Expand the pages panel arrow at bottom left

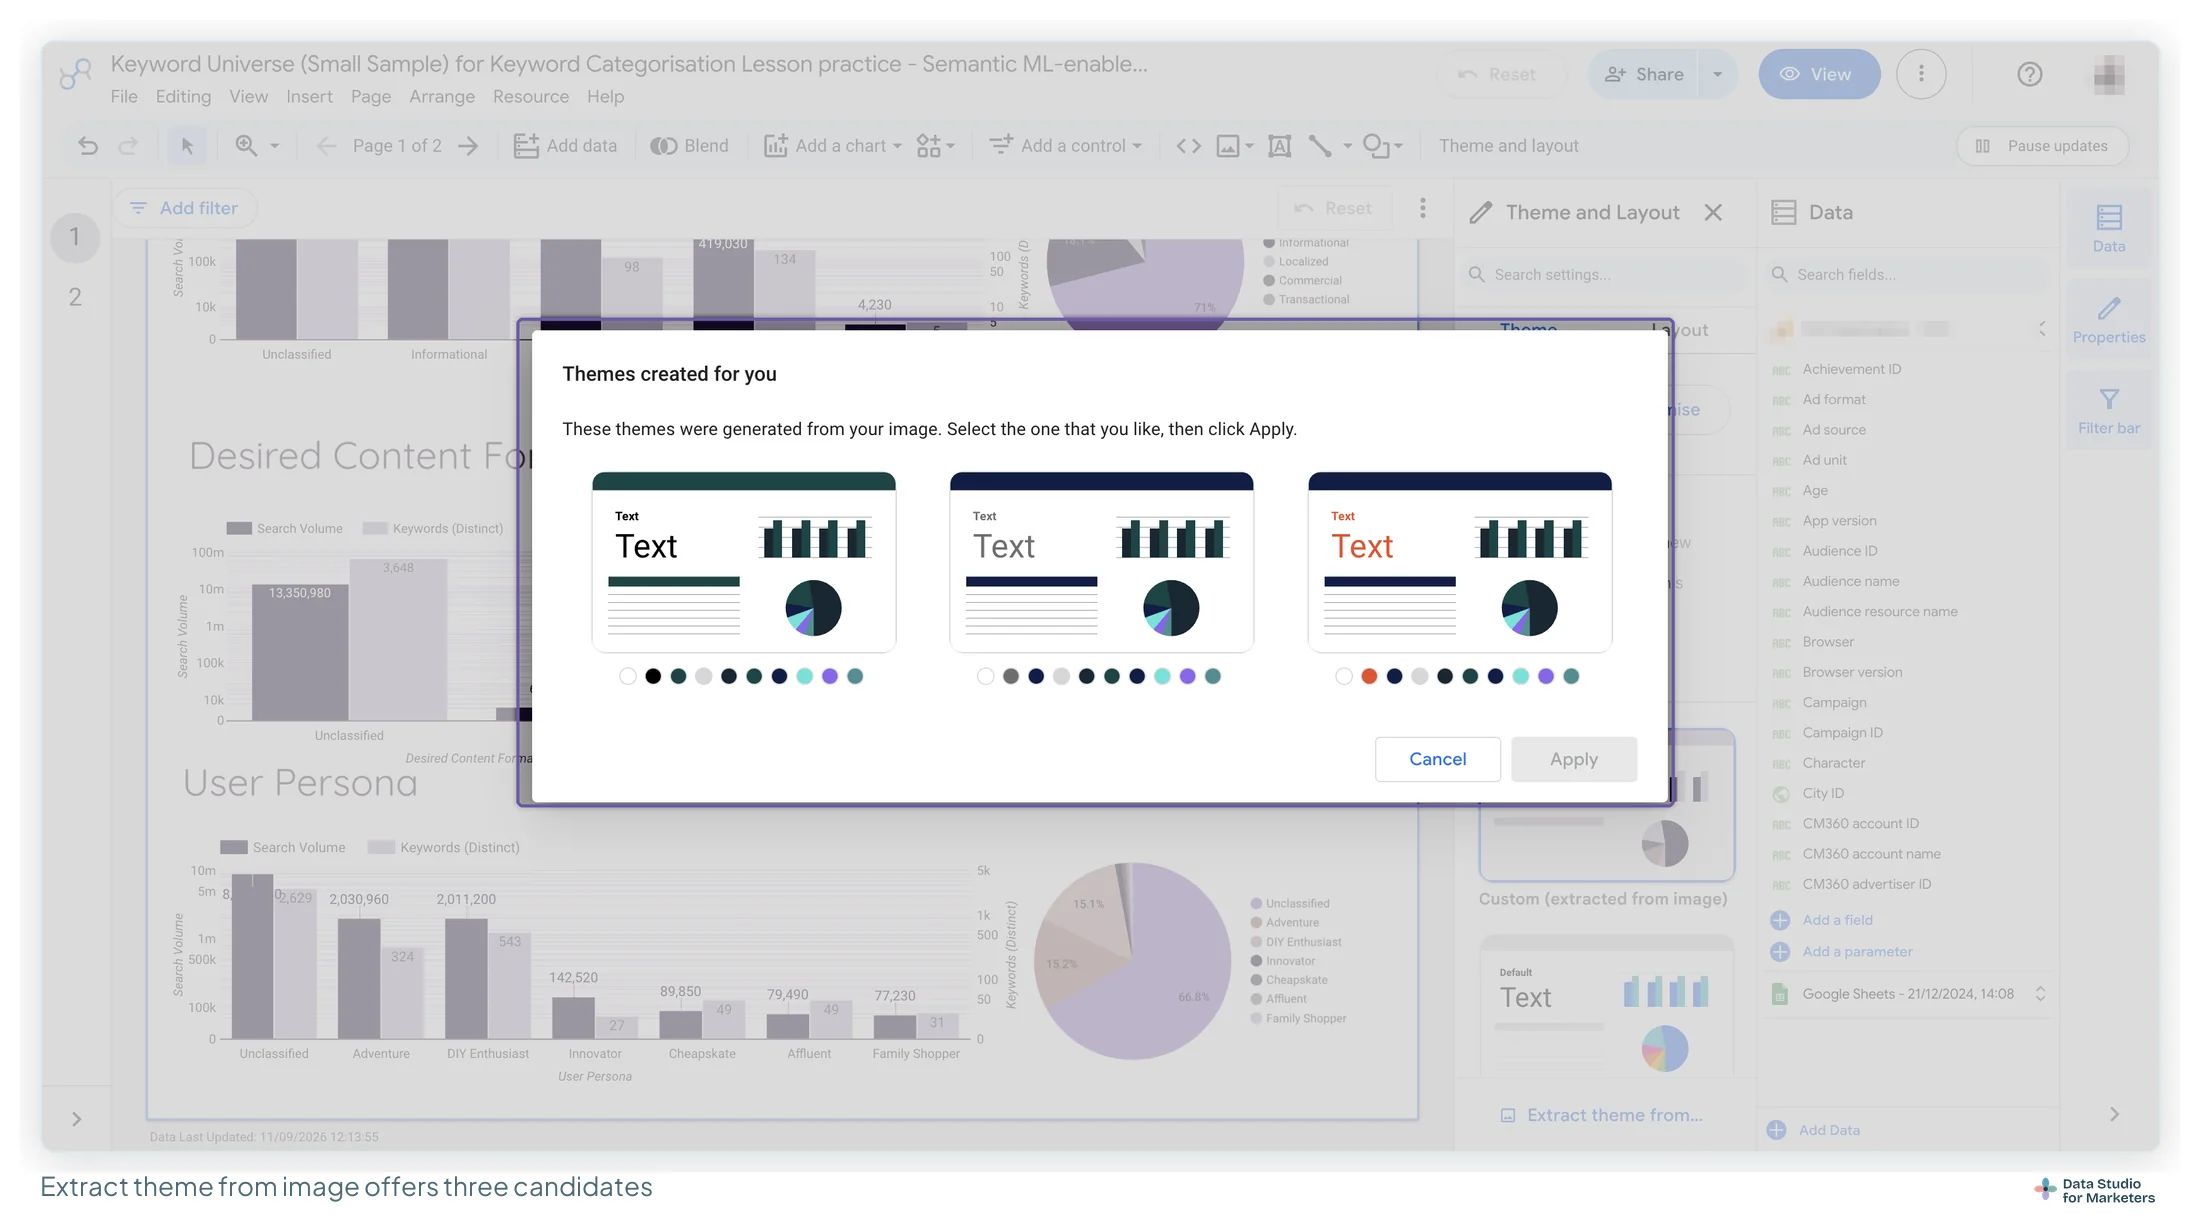[76, 1119]
